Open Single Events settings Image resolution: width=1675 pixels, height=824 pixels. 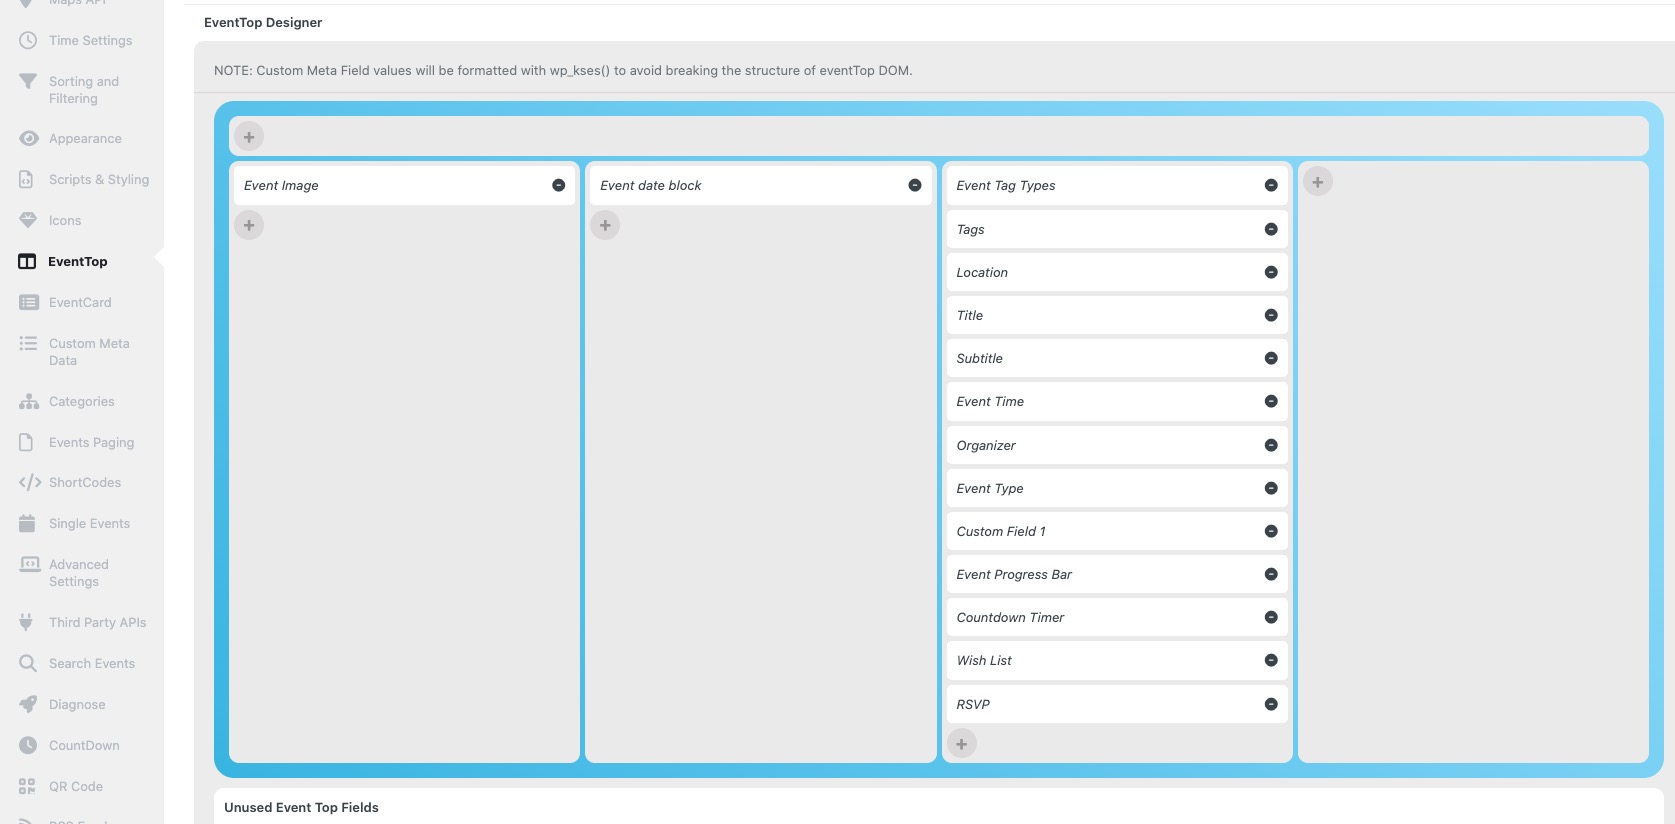coord(89,523)
